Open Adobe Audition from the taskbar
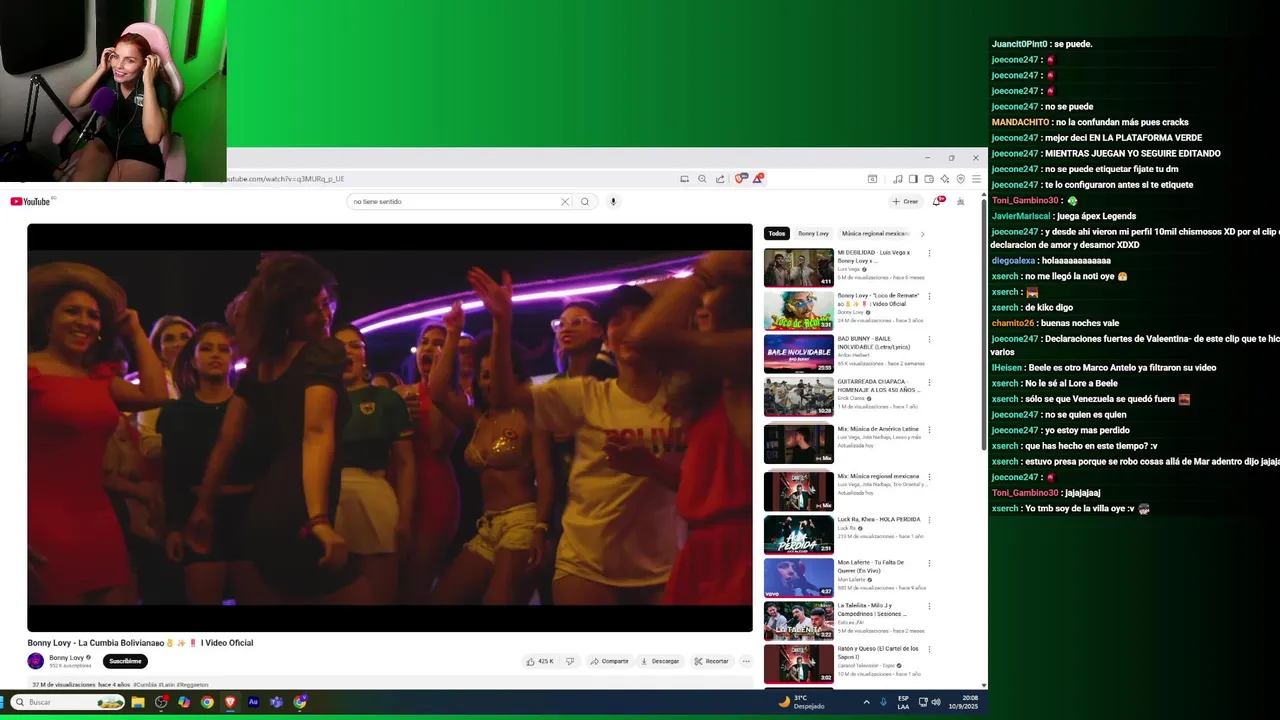 (253, 702)
